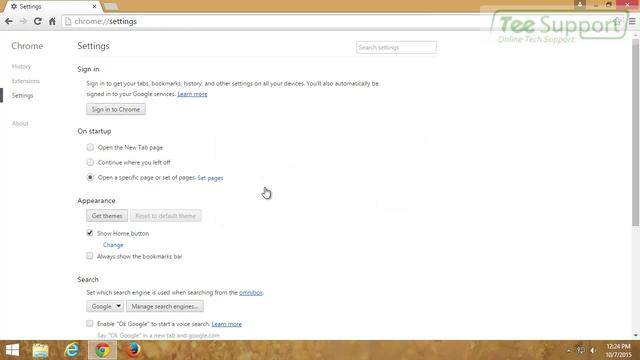This screenshot has width=640, height=360.
Task: Open the omnibox link in Search section
Action: click(251, 293)
